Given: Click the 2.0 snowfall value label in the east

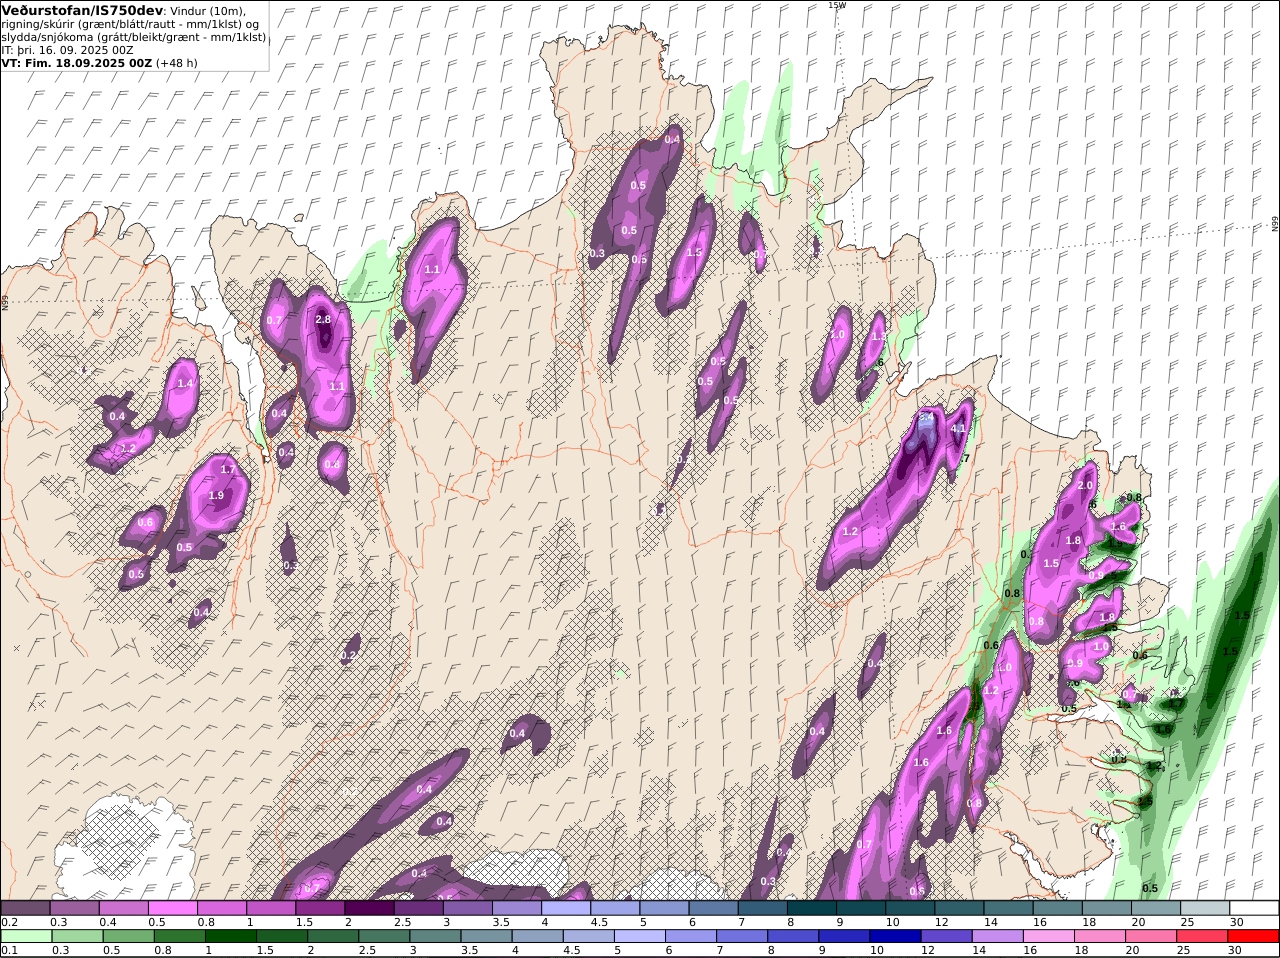Looking at the screenshot, I should 1085,485.
